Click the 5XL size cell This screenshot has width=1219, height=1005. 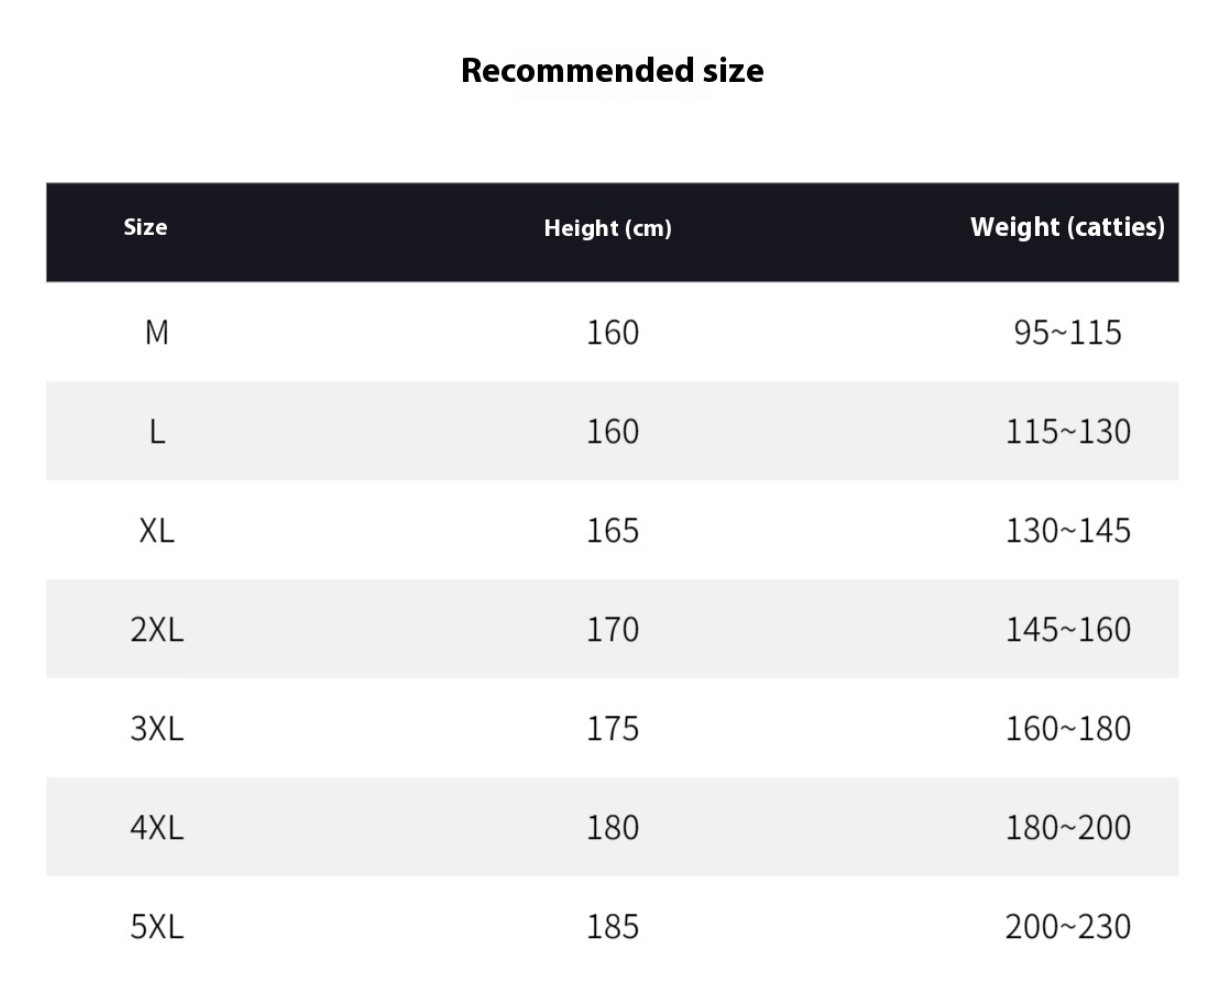[157, 927]
